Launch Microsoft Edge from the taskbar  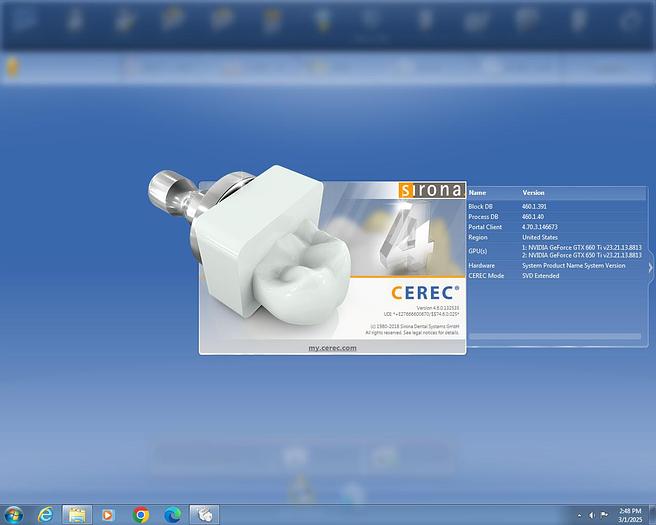172,515
